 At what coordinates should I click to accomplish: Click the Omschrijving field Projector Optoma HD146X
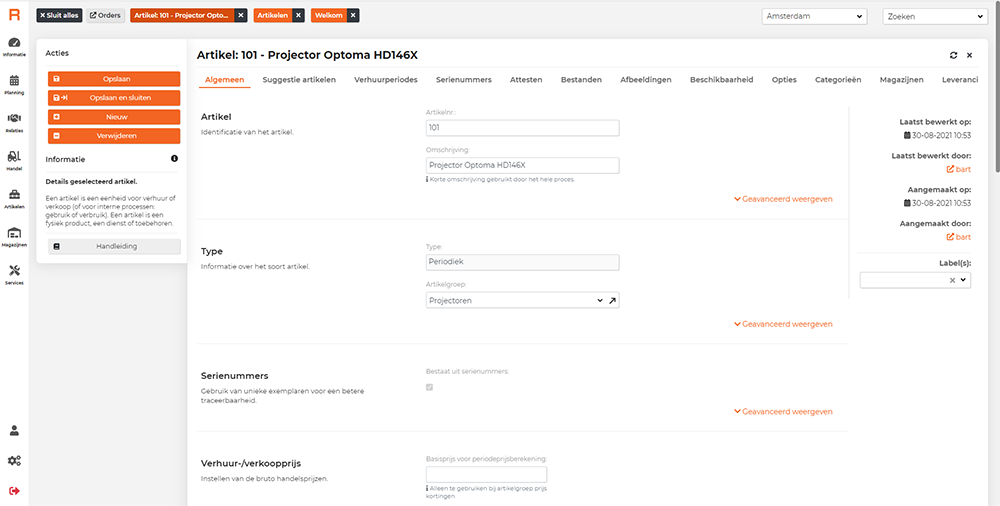[x=522, y=165]
